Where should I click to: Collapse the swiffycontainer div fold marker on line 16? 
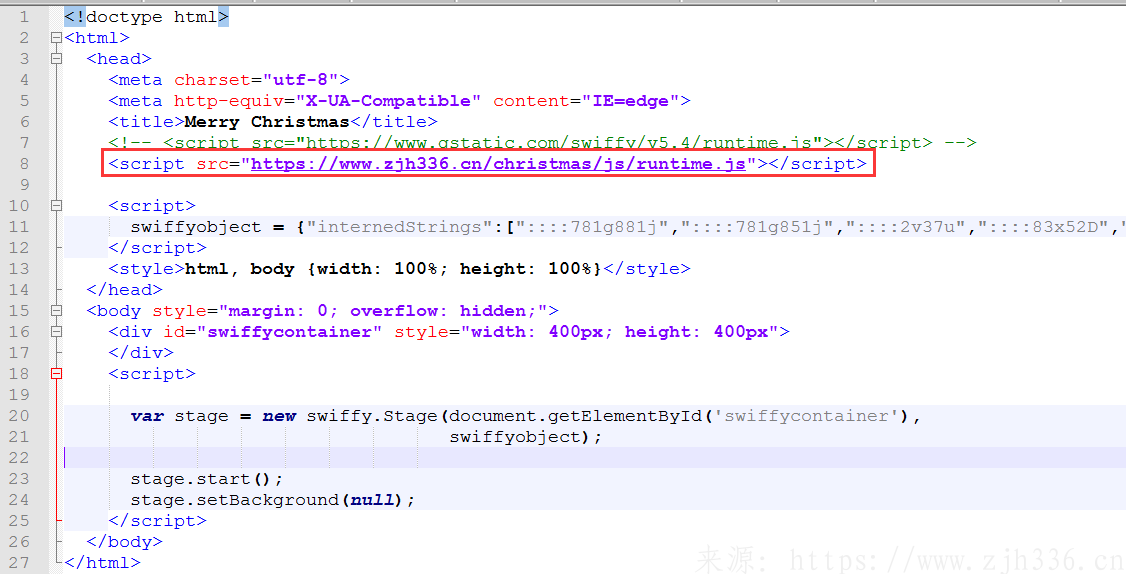(56, 331)
